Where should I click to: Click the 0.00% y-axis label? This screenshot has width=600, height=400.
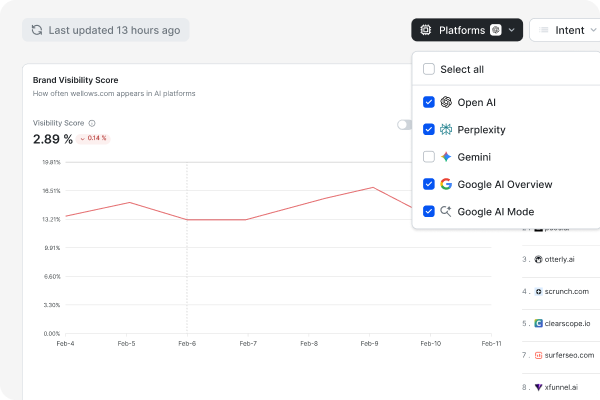tap(52, 333)
